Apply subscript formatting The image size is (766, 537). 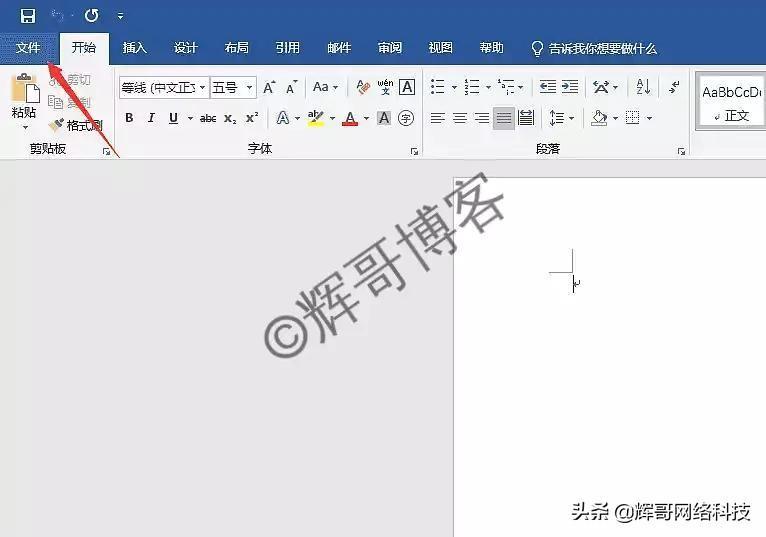tap(230, 118)
